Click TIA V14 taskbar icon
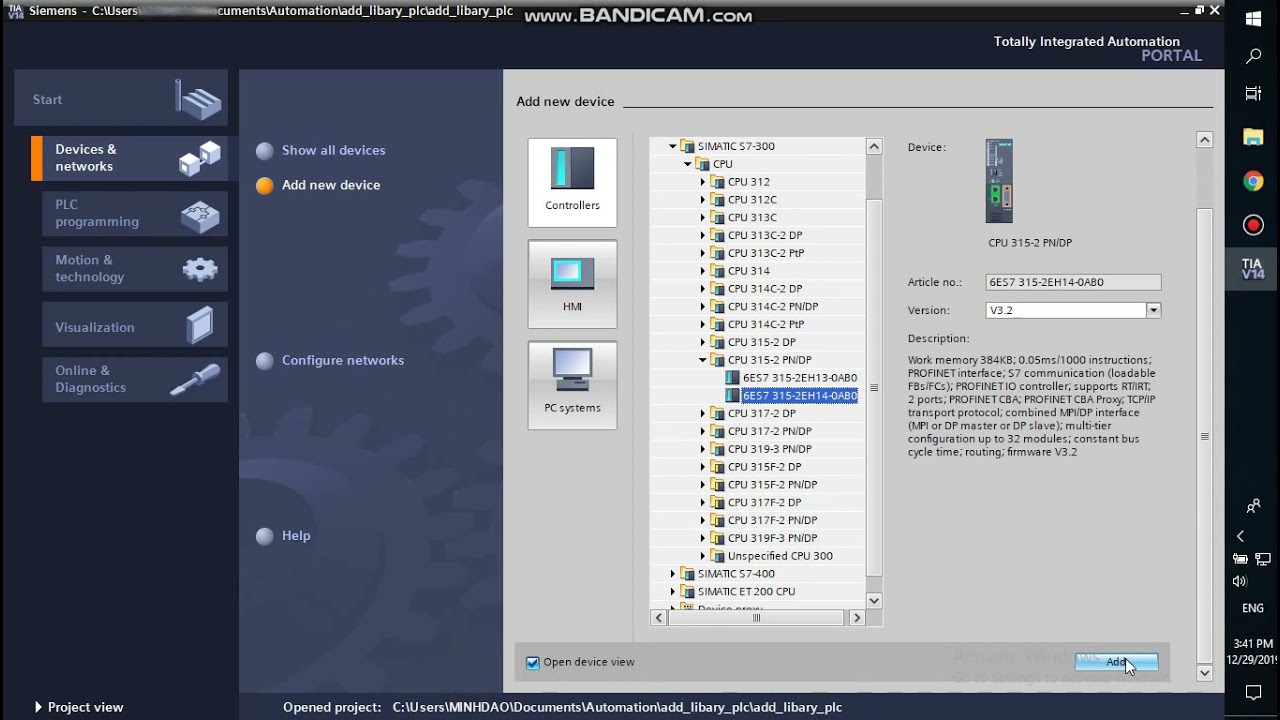 (1253, 269)
